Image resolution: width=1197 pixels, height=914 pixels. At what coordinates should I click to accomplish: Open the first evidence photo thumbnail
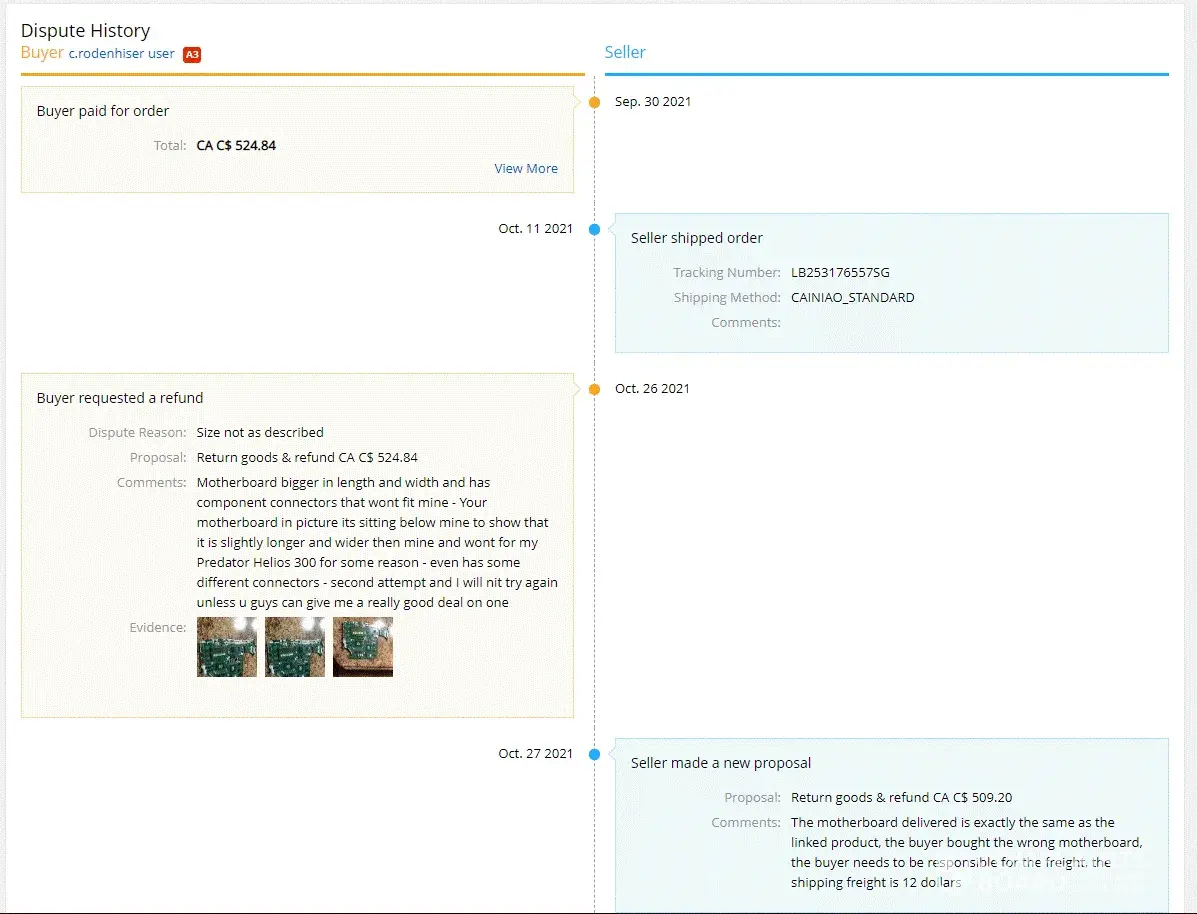[x=227, y=647]
